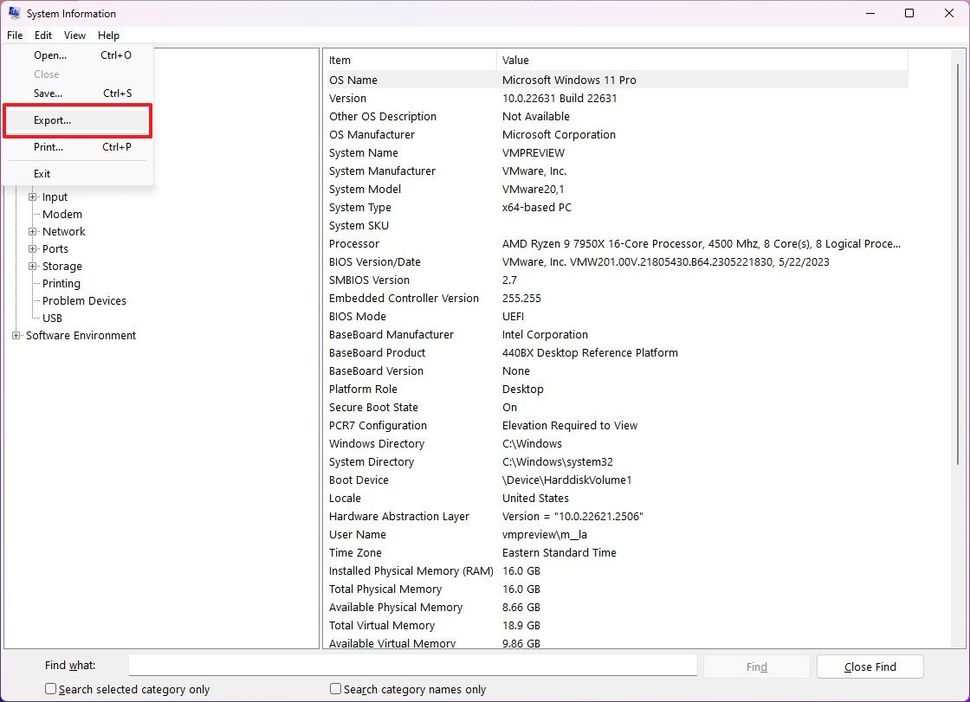The image size is (970, 702).
Task: Enable Search category names only
Action: point(335,689)
